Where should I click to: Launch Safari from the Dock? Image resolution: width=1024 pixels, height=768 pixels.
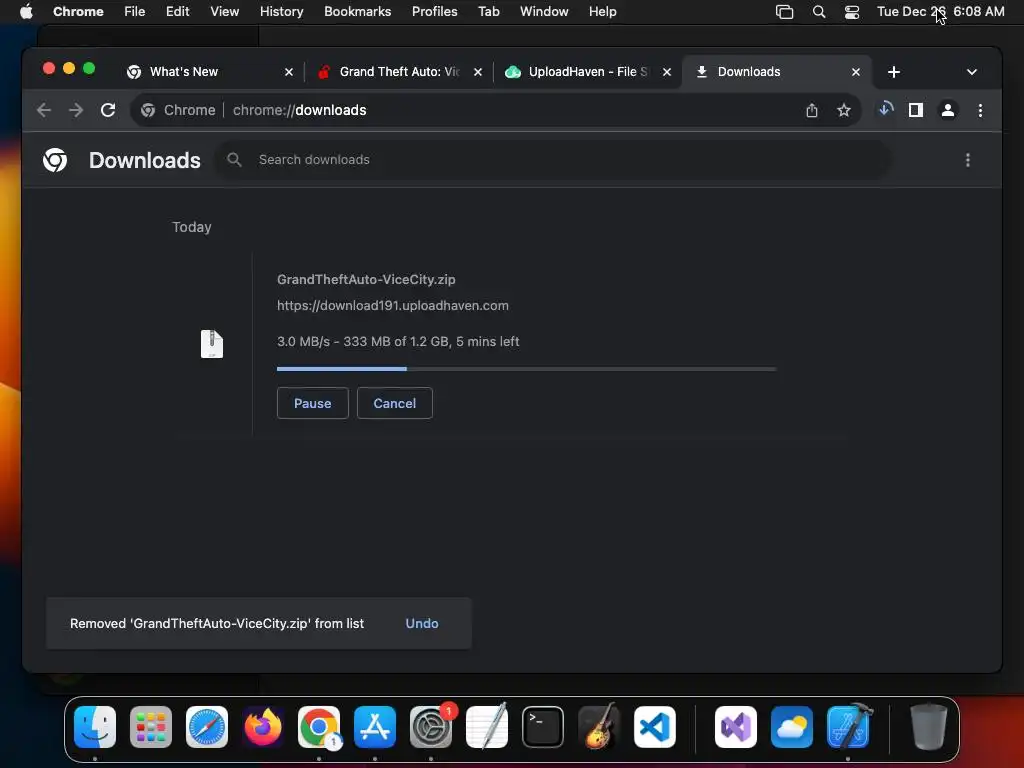[x=207, y=727]
